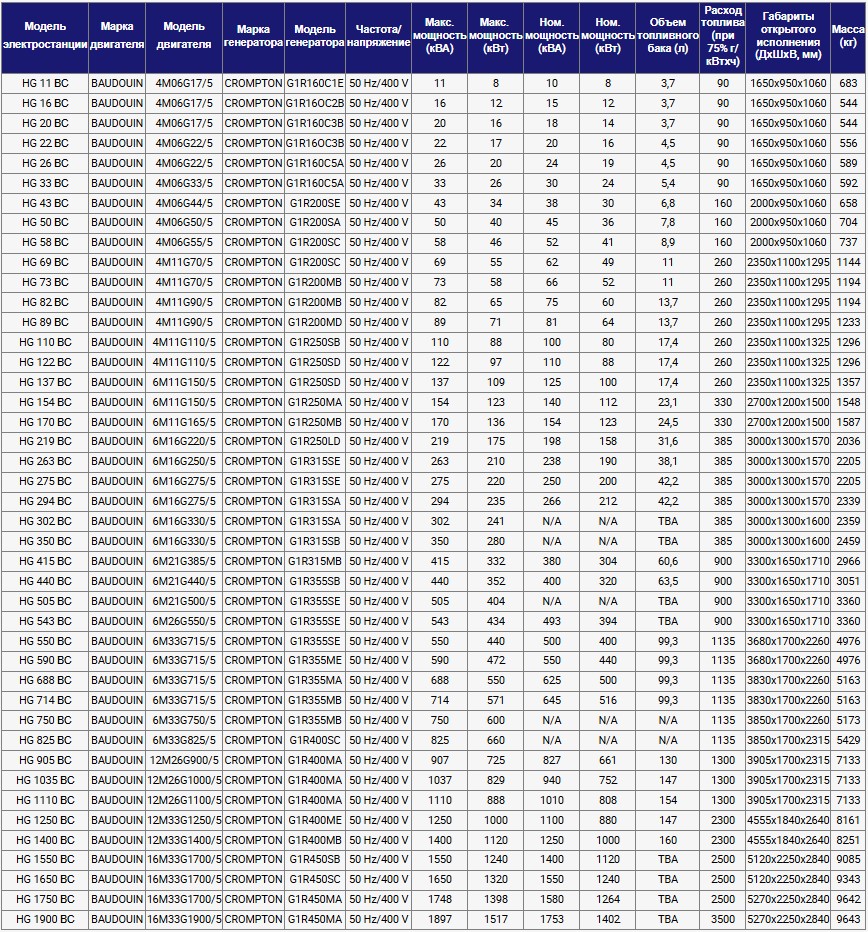Click engine model '4M06G50/5'

point(184,222)
